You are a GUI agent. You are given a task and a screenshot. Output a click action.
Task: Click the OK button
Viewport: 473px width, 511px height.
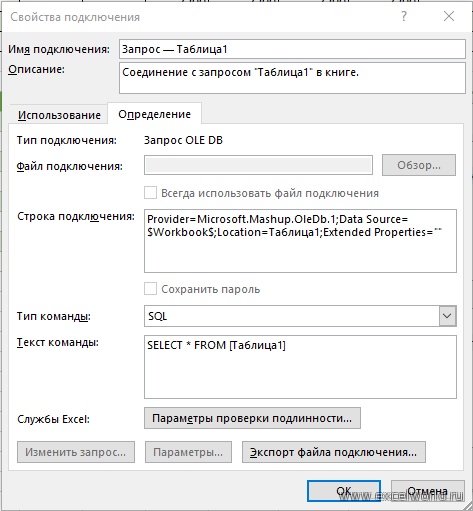pos(344,491)
